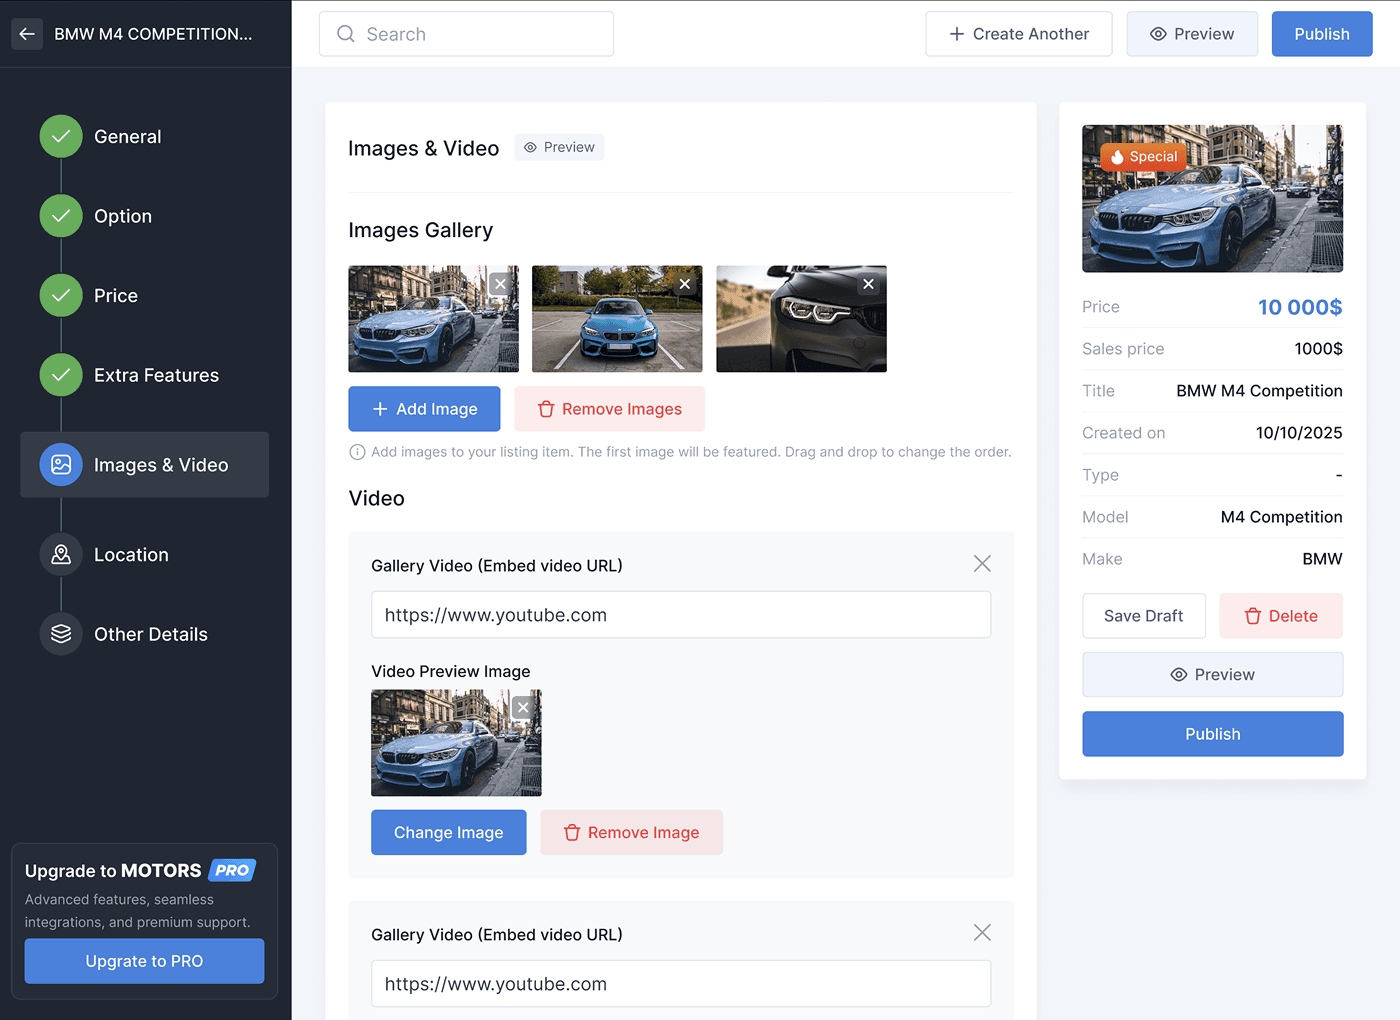Click the green checkmark icon beside Price
Screen dimensions: 1400x1020
tap(60, 295)
